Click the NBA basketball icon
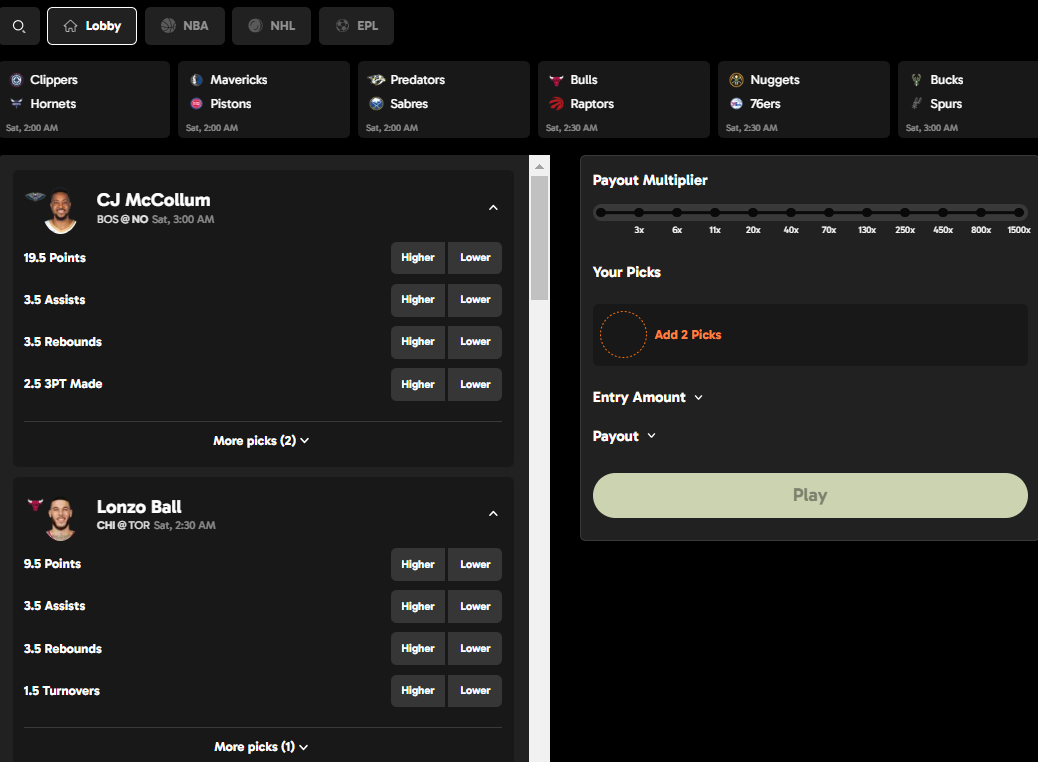 click(168, 26)
